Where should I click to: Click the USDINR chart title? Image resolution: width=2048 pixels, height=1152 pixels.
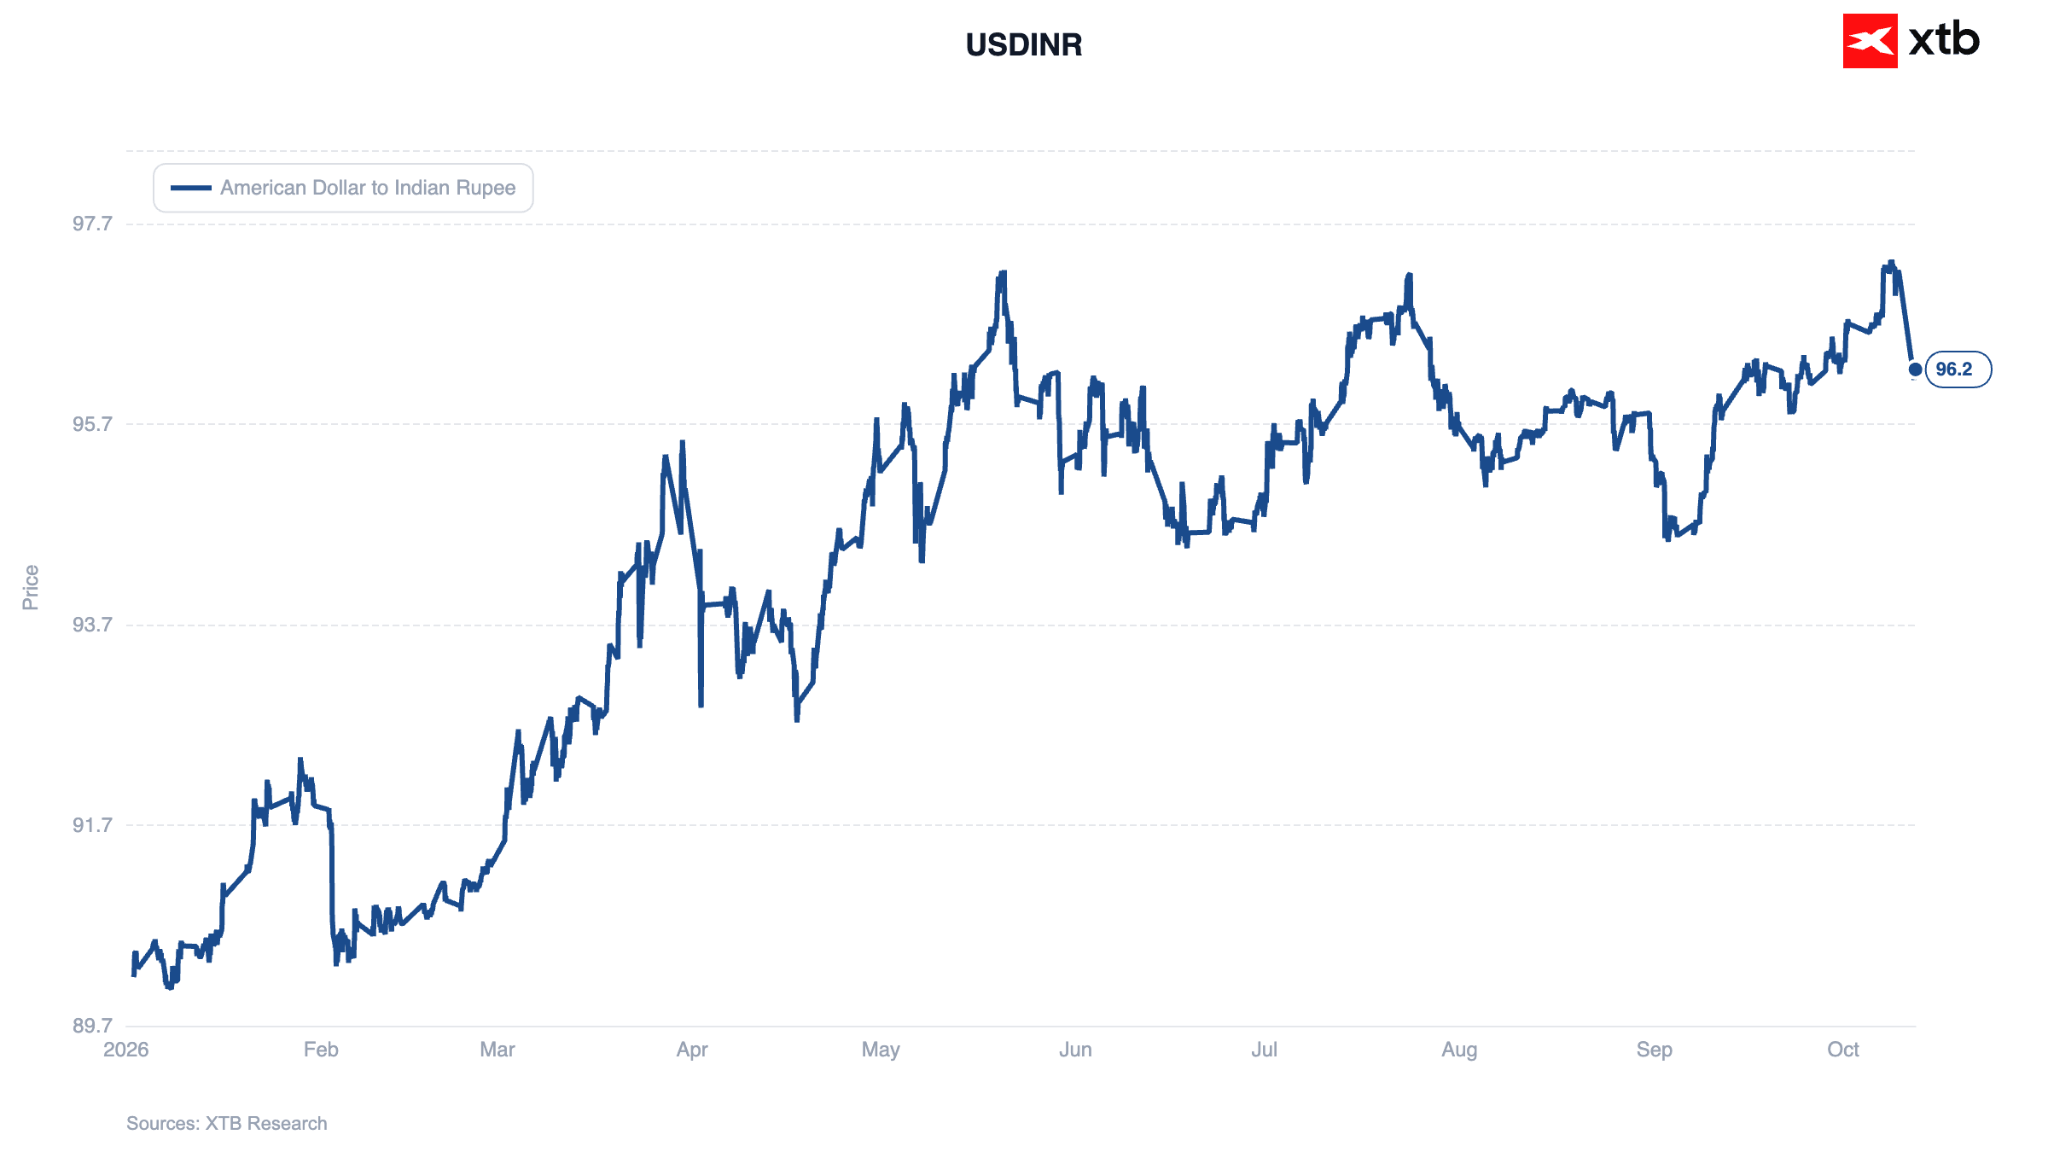point(1023,45)
